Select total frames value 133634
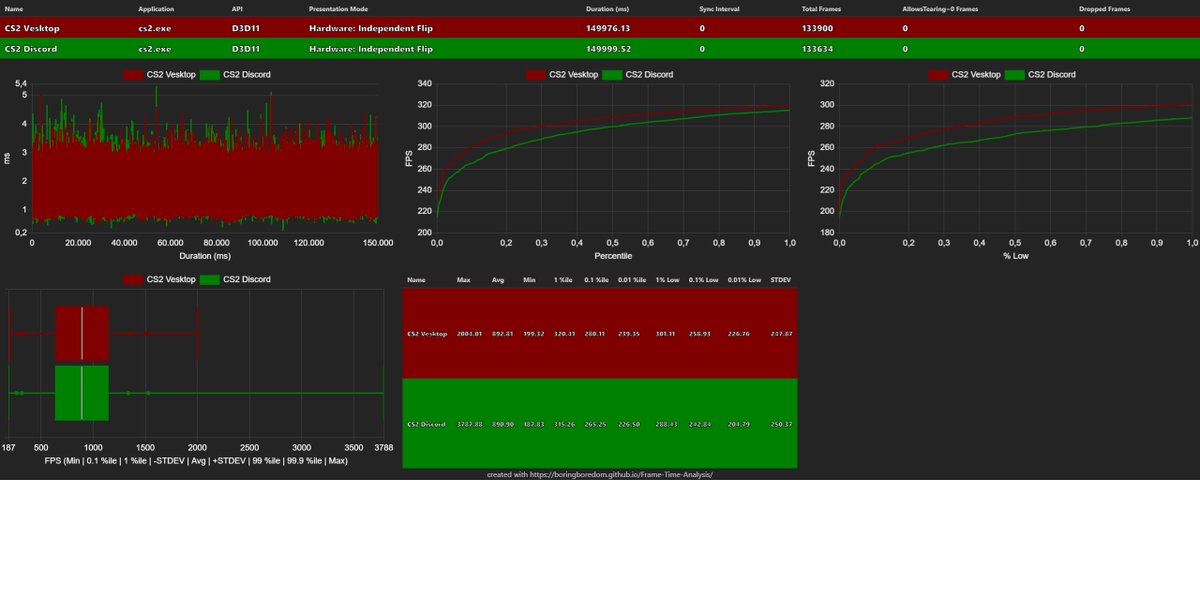Image resolution: width=1200 pixels, height=599 pixels. click(x=819, y=48)
